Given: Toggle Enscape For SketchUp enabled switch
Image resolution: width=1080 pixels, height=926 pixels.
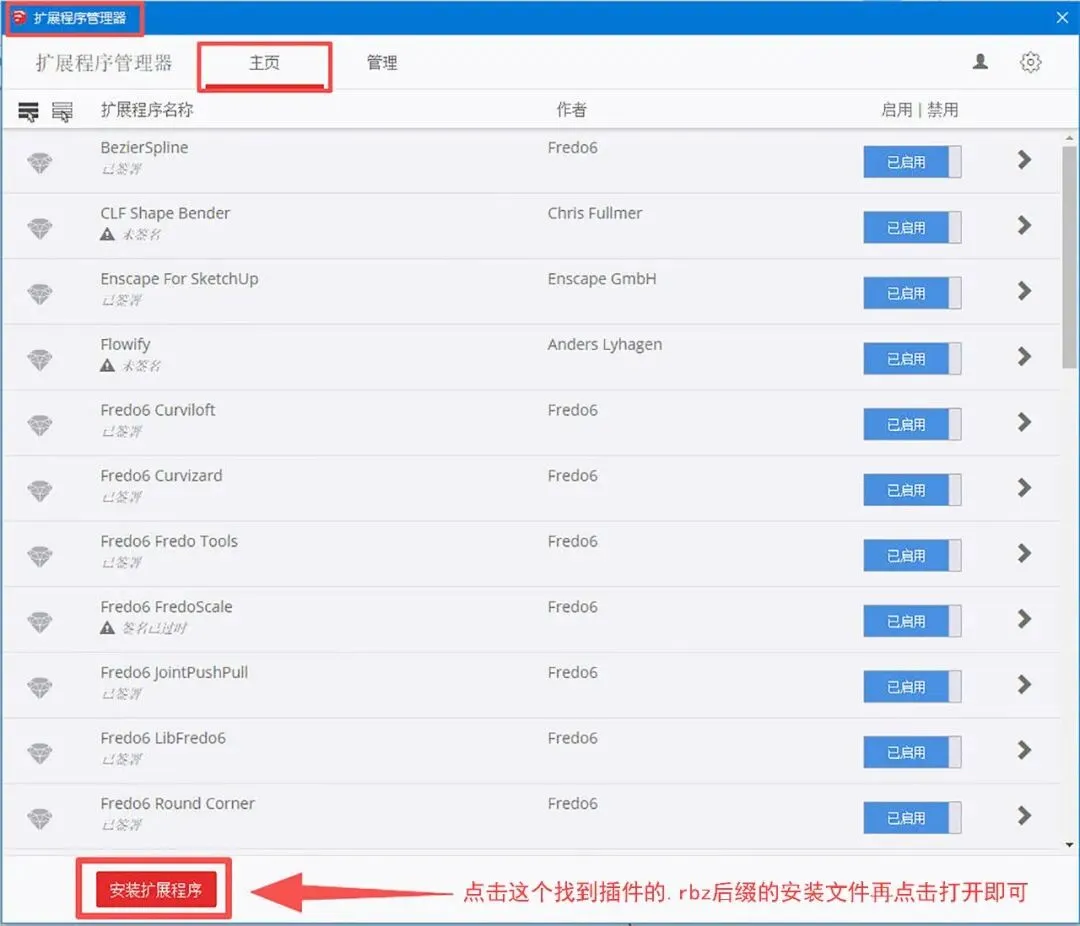Looking at the screenshot, I should click(912, 293).
